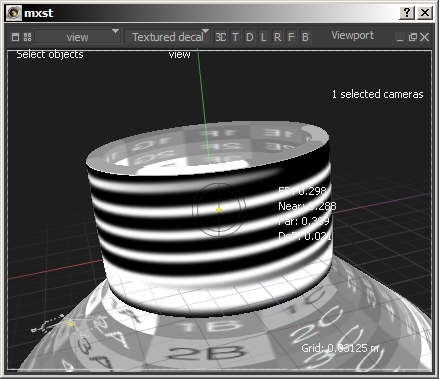Click the mxst application icon

click(x=14, y=13)
